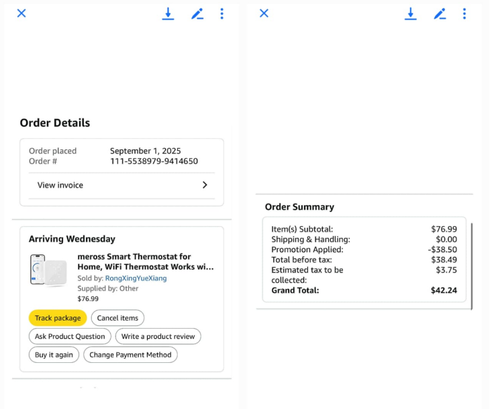Viewport: 500px width, 409px height.
Task: Select the Total before tax $38.49 value
Action: (x=444, y=260)
